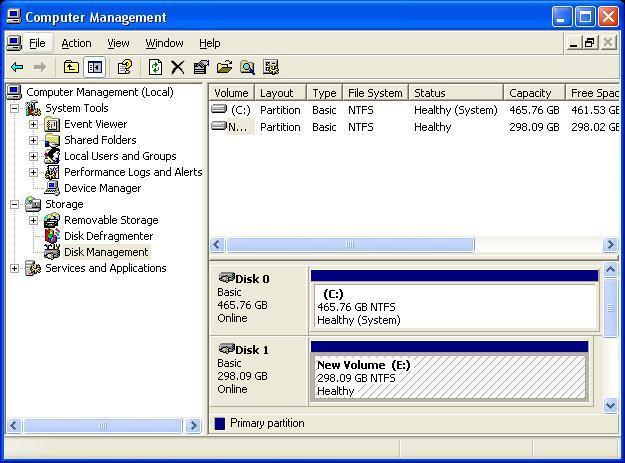Expand the Local Users and Groups node
Screen dimensions: 625x463
click(x=33, y=156)
